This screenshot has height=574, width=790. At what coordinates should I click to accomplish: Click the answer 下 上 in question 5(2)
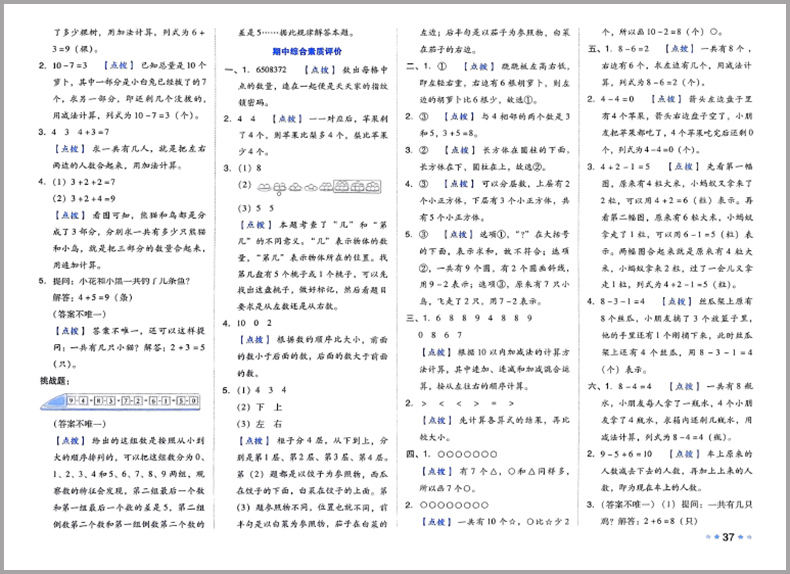[x=262, y=408]
